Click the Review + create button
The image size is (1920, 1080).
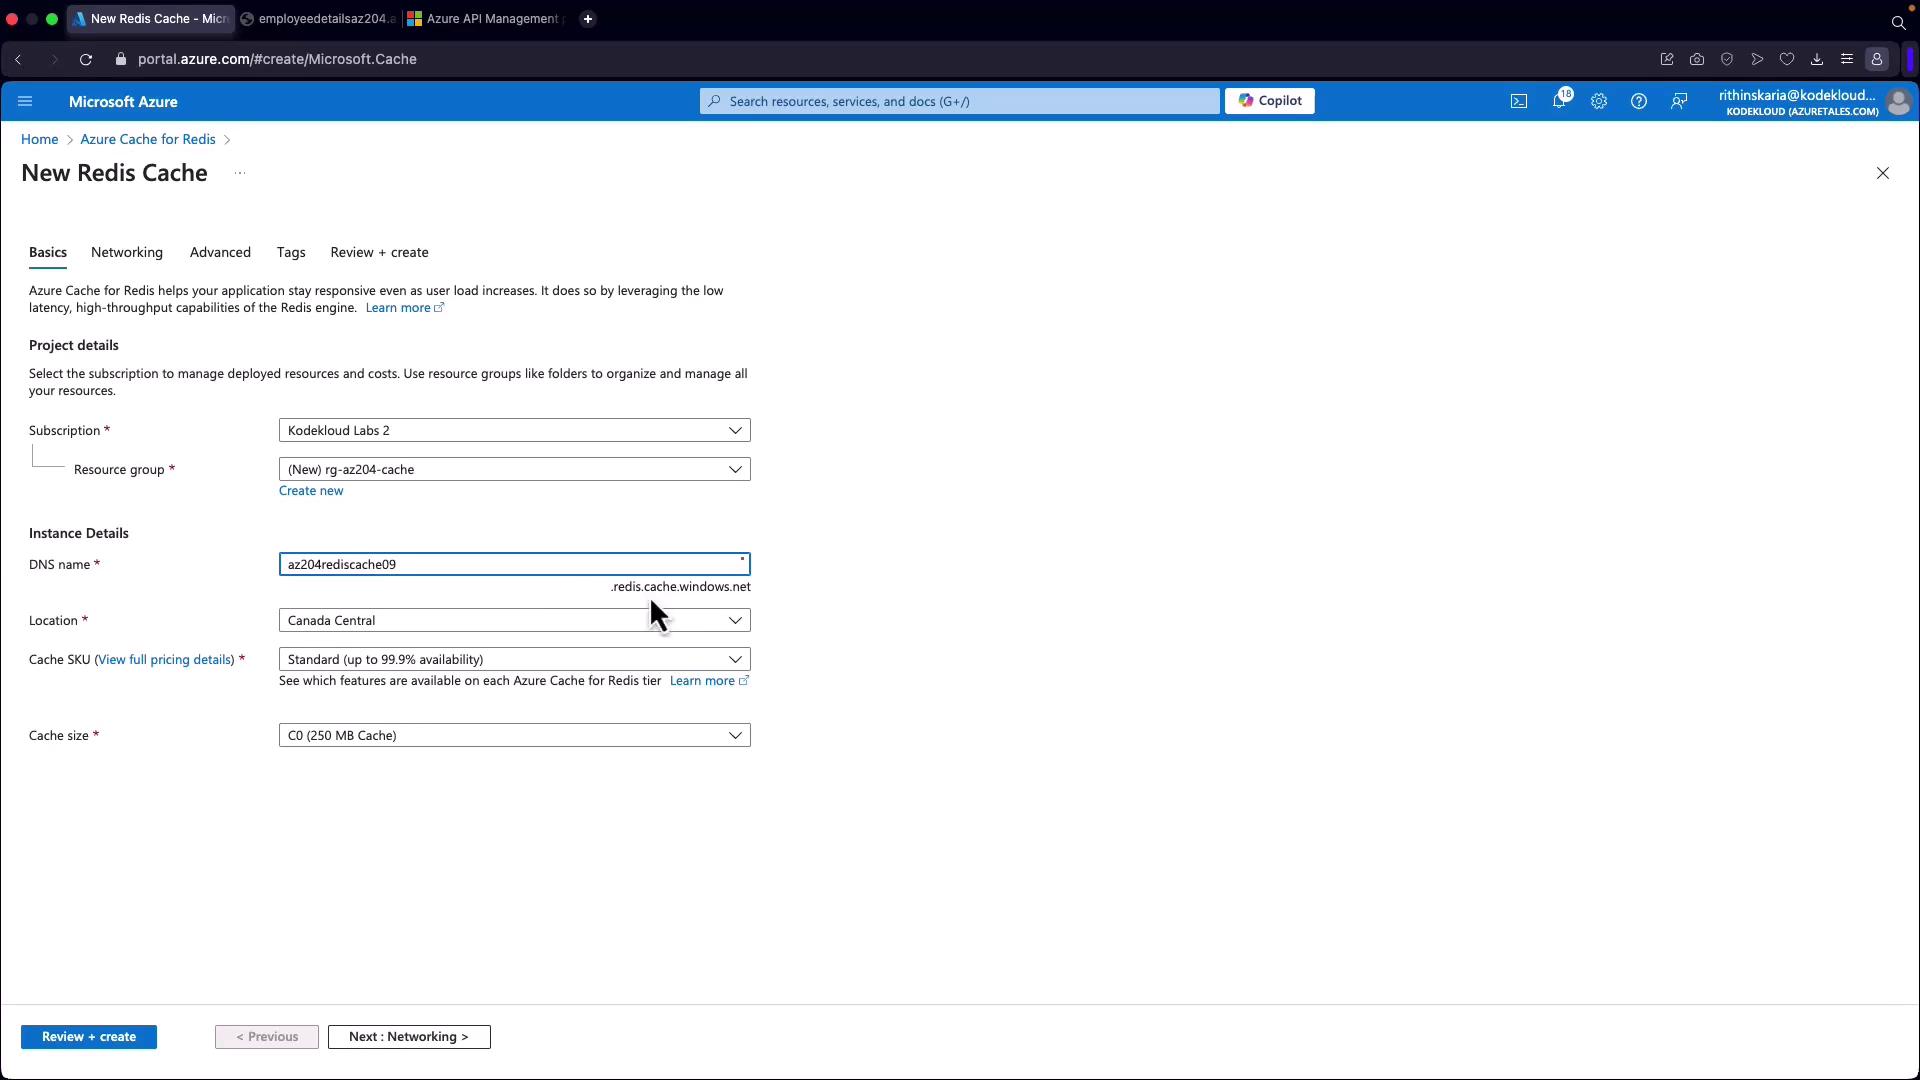(x=89, y=1037)
